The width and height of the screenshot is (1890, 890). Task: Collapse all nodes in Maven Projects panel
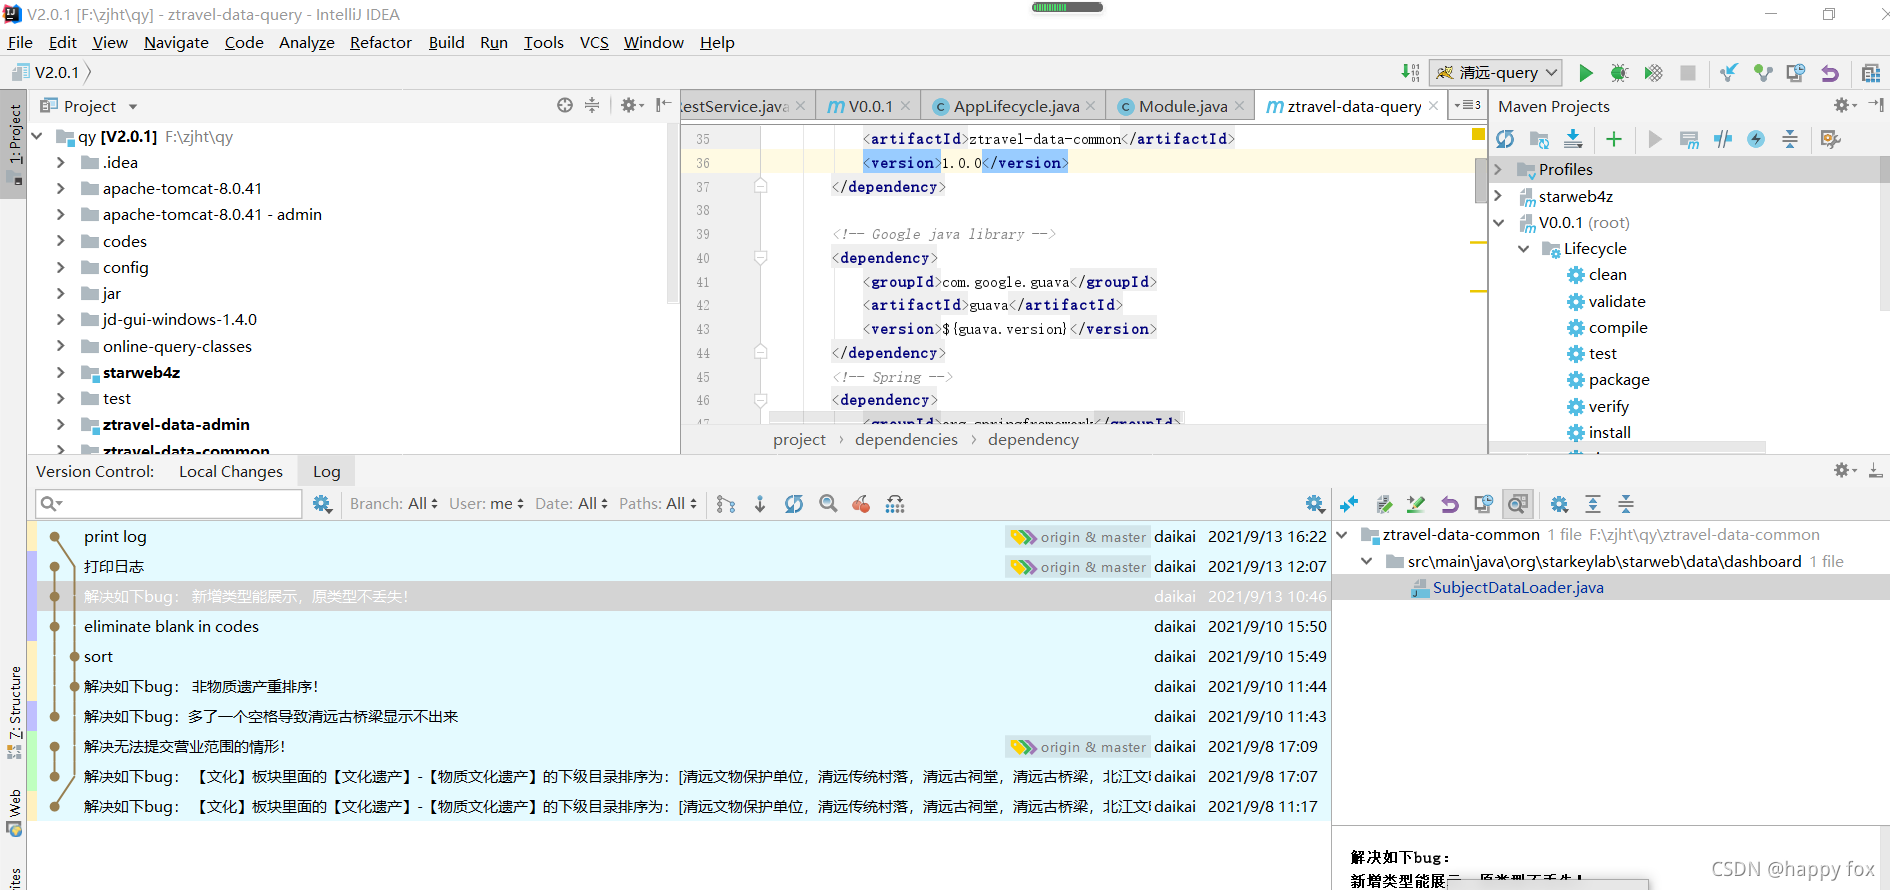[1790, 139]
